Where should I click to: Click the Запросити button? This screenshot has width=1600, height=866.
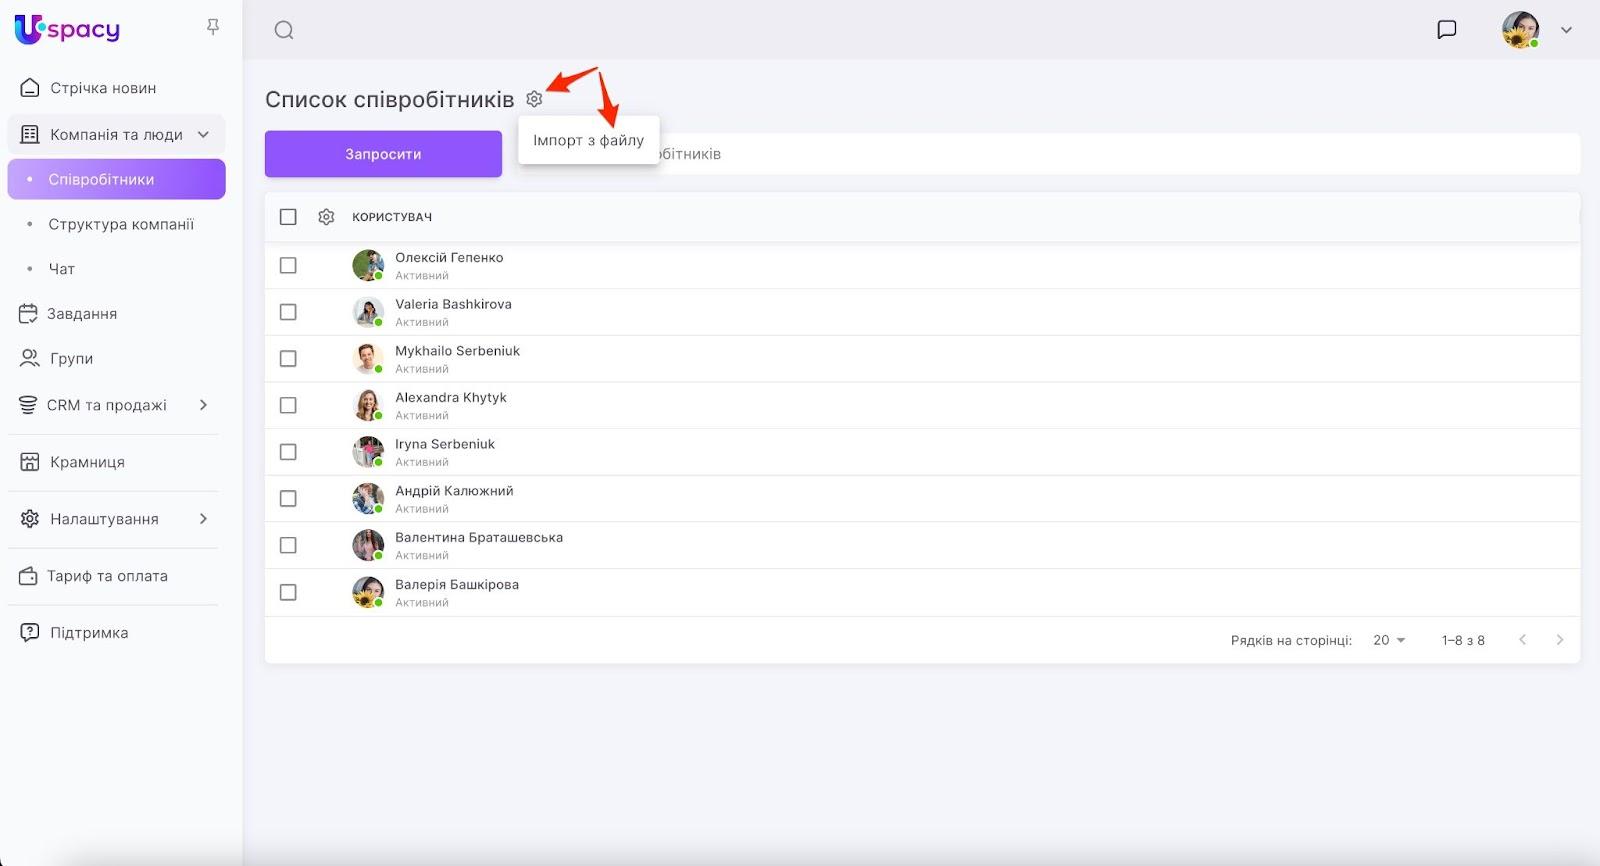click(x=383, y=154)
